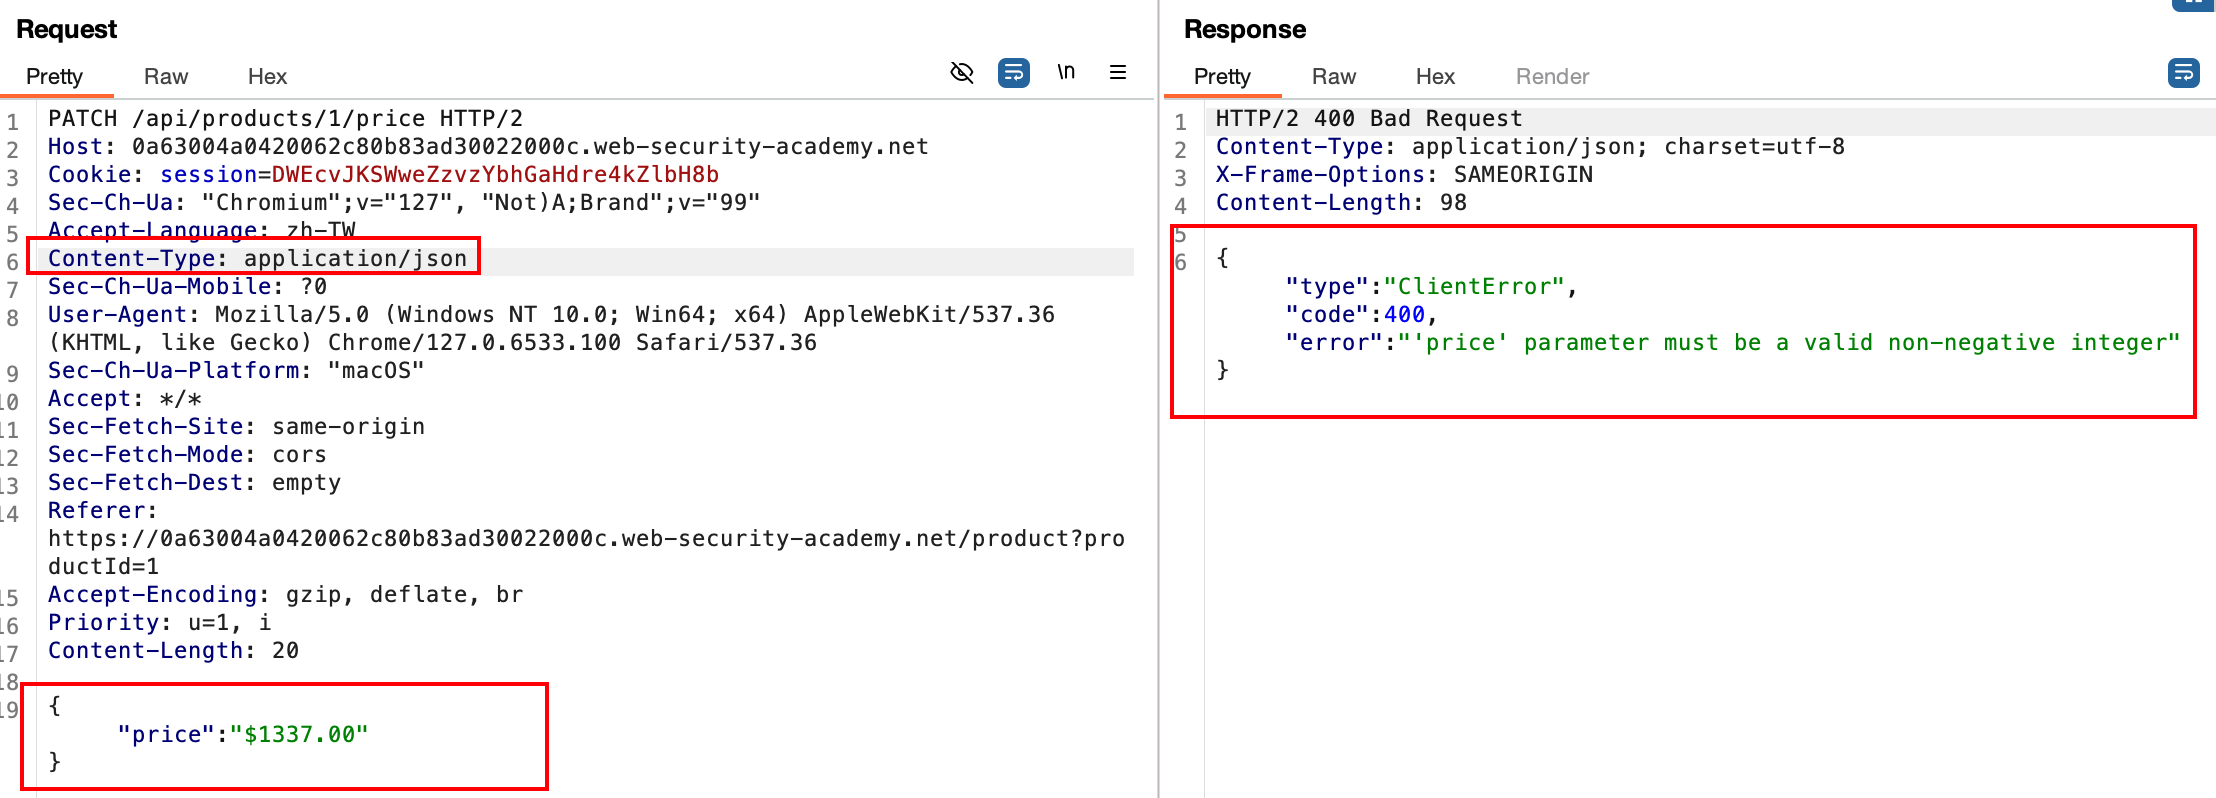The width and height of the screenshot is (2216, 798).
Task: Toggle word wrap in the Response panel
Action: click(2183, 73)
